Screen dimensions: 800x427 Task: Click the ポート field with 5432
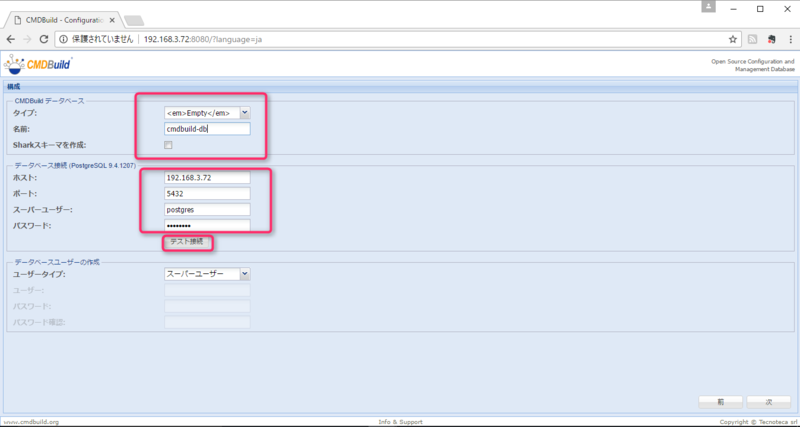[x=207, y=194]
